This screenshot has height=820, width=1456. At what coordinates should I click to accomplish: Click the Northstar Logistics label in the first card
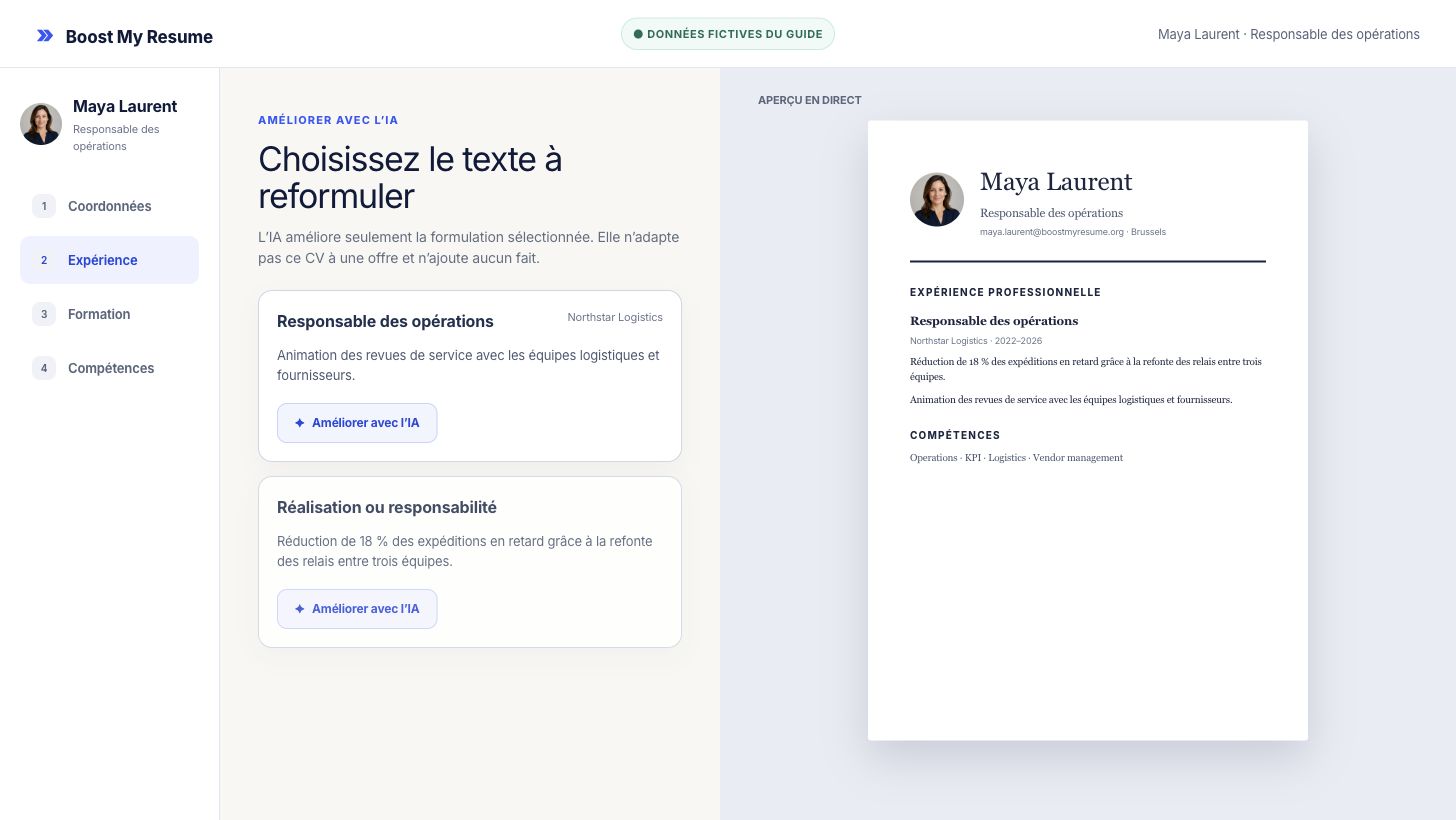[x=615, y=317]
